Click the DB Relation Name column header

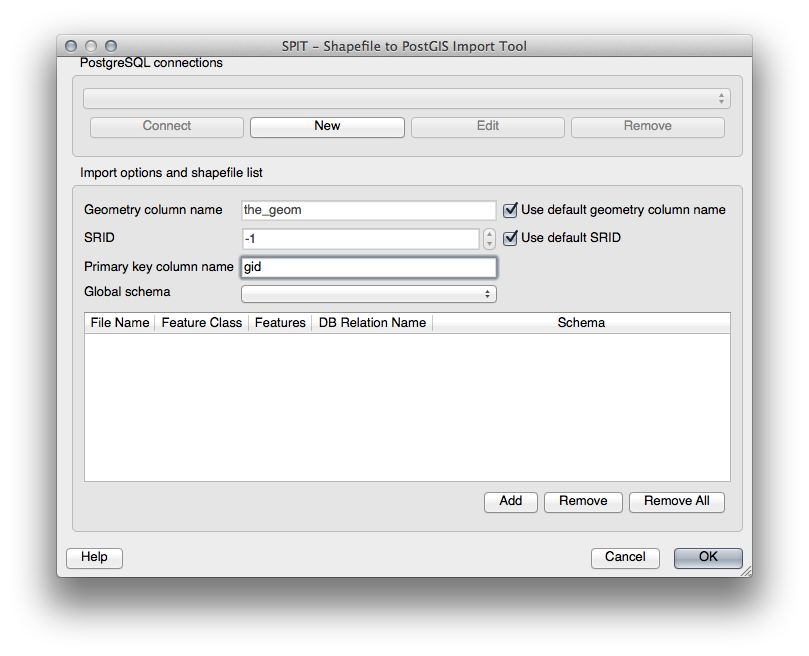click(x=372, y=323)
